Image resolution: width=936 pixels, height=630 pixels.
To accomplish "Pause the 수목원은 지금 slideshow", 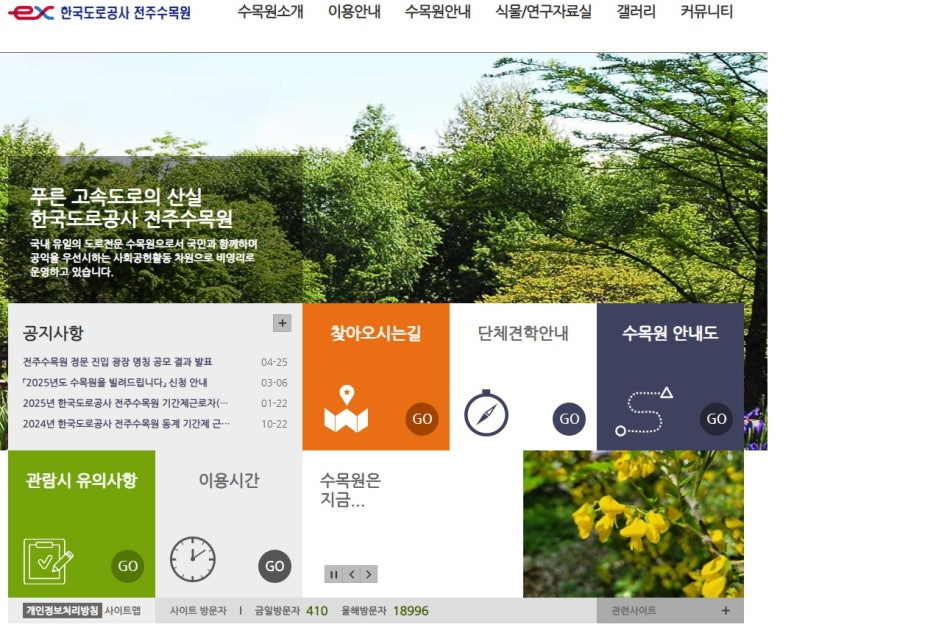I will pos(333,574).
